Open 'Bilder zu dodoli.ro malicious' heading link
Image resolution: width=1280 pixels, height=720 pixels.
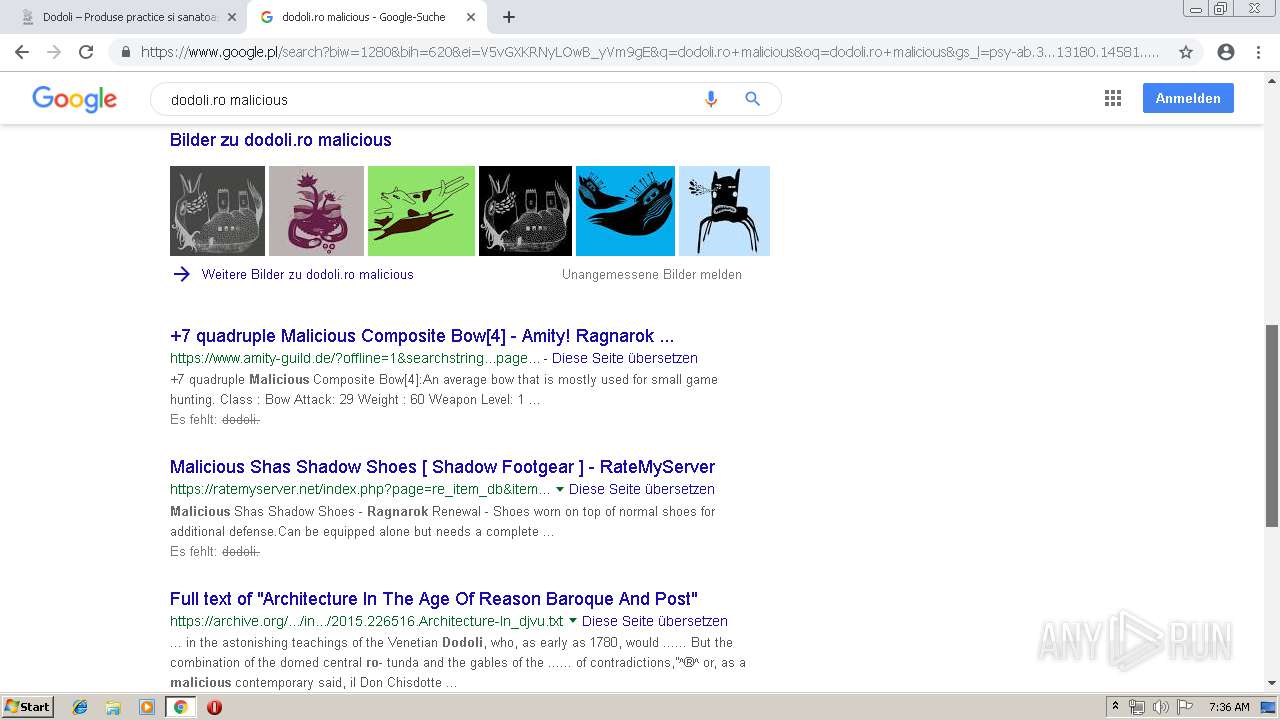(x=281, y=140)
